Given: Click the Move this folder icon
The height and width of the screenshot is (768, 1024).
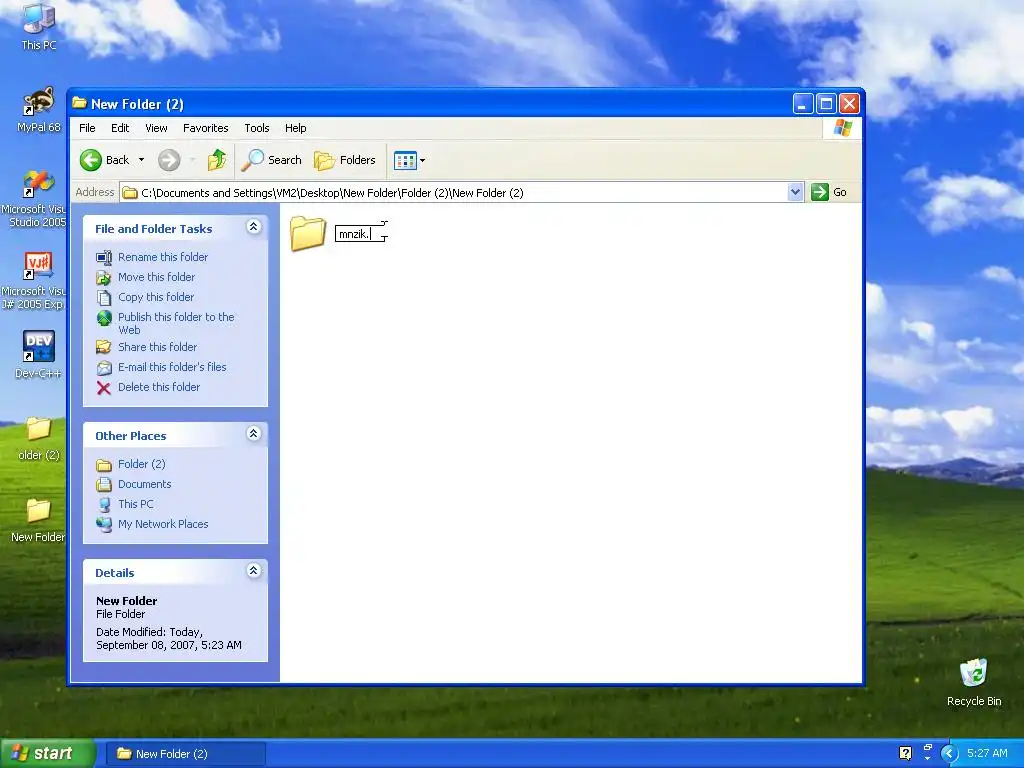Looking at the screenshot, I should click(104, 278).
